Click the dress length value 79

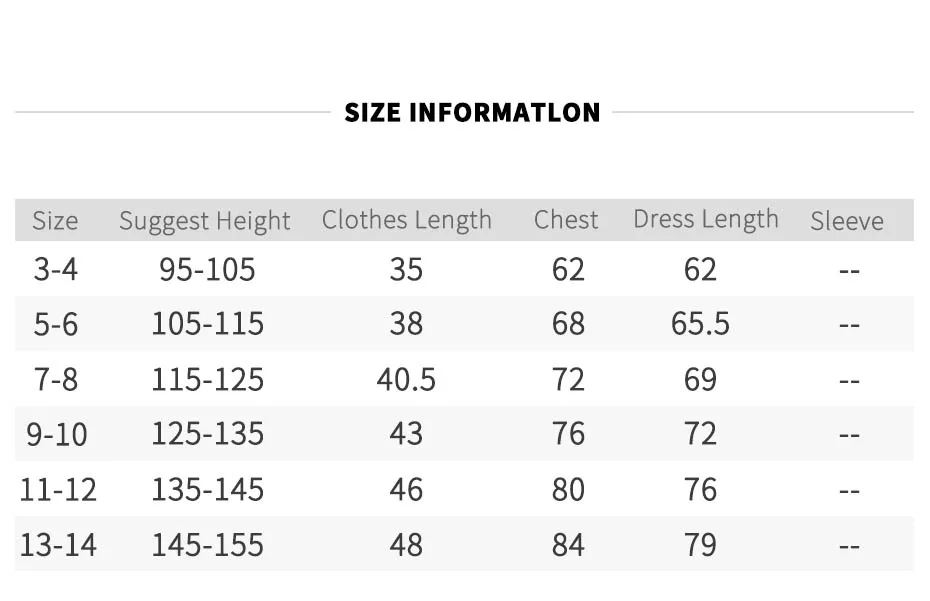point(700,545)
